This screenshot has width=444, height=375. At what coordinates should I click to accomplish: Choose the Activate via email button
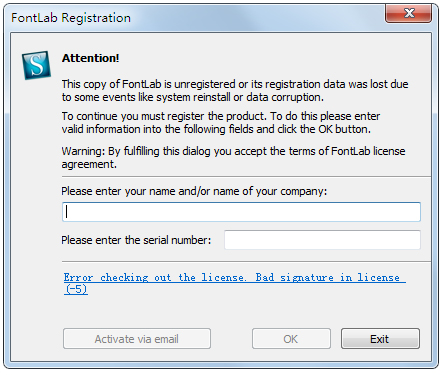click(x=137, y=339)
